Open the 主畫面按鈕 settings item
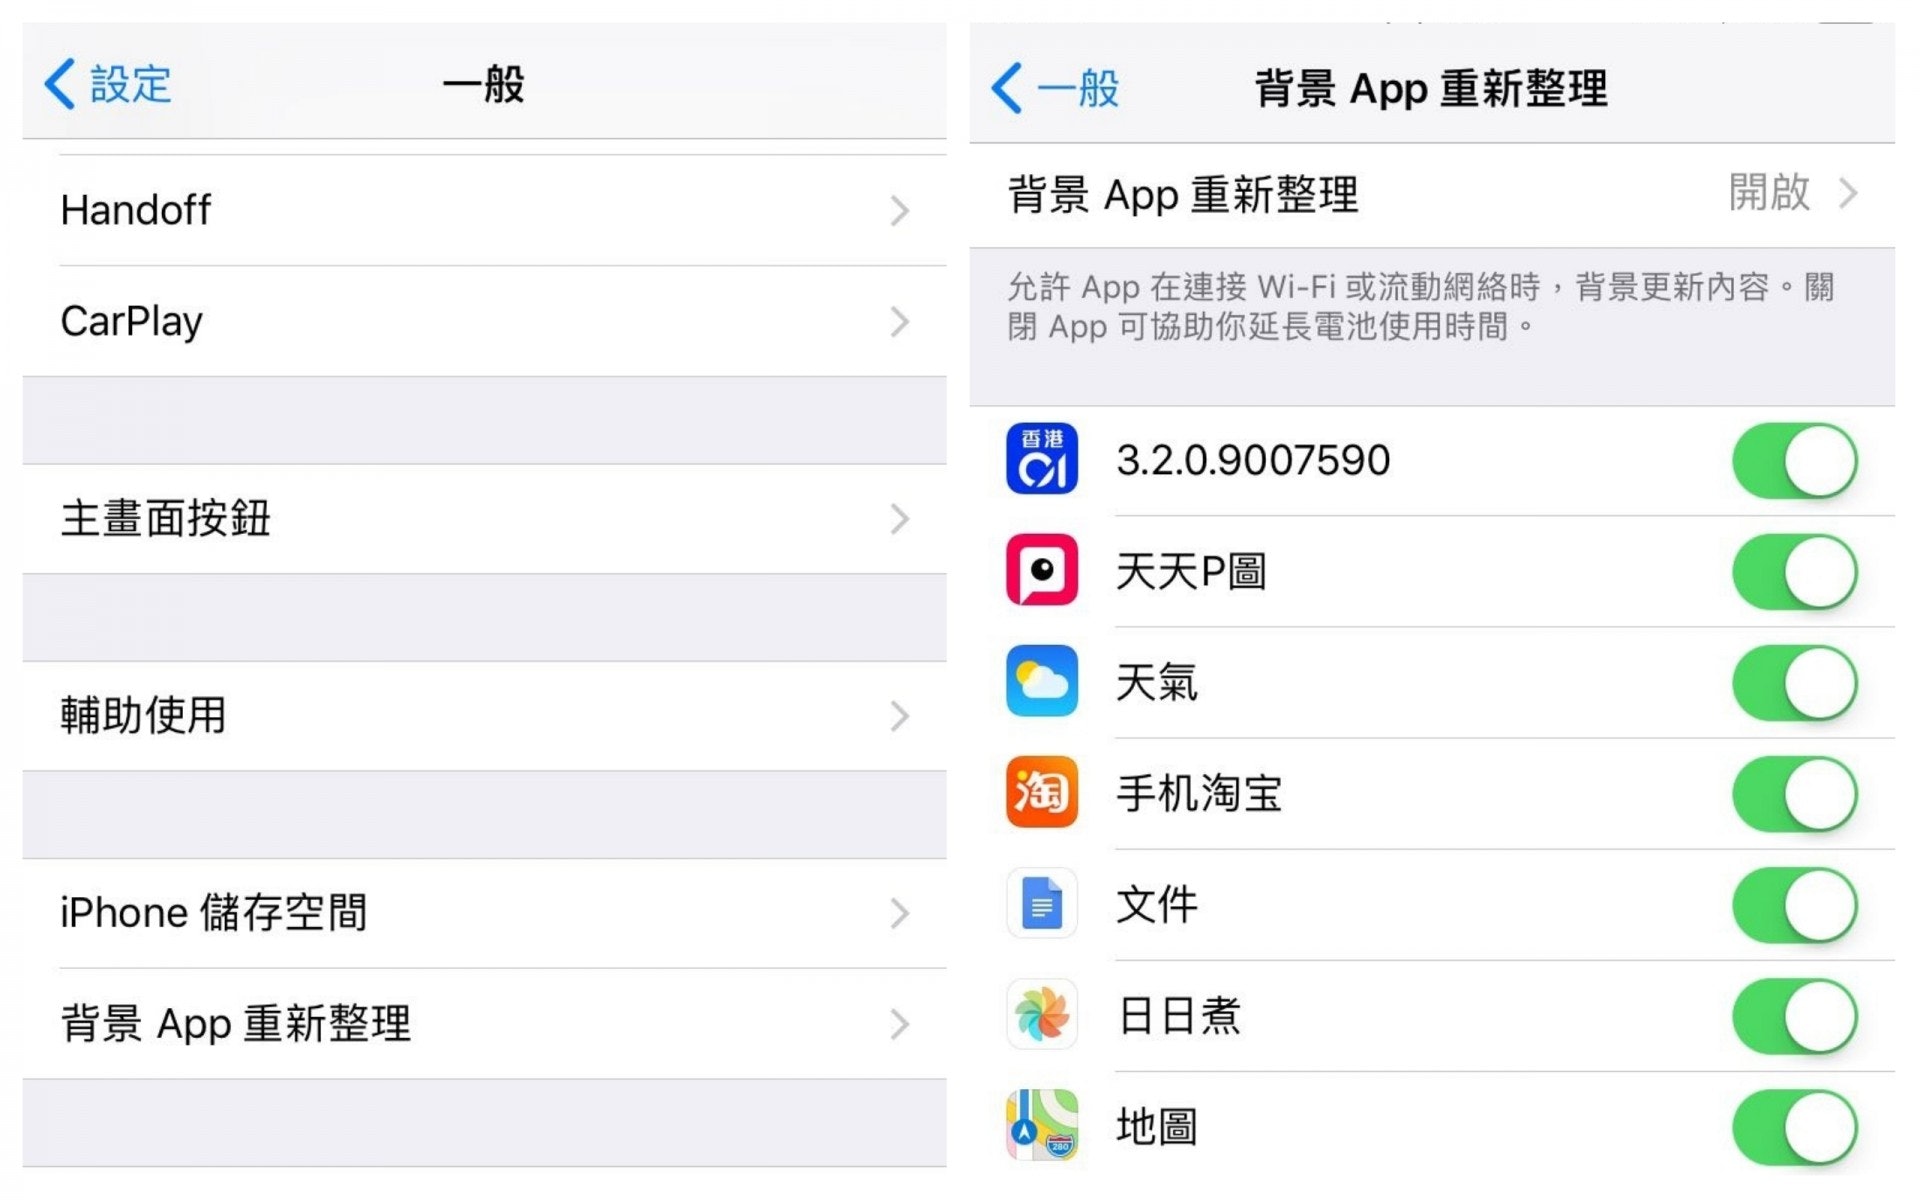The image size is (1920, 1200). [x=480, y=519]
